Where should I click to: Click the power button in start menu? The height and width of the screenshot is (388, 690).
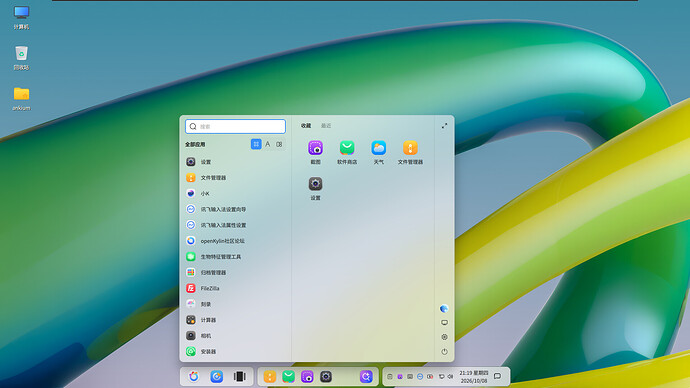coord(444,351)
